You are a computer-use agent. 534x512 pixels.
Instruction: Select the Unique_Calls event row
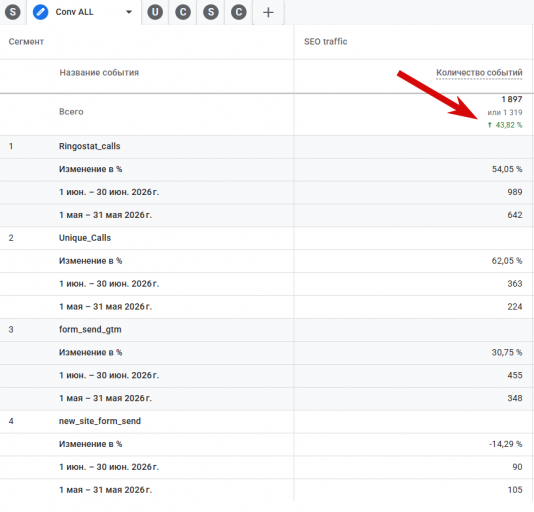coord(267,238)
